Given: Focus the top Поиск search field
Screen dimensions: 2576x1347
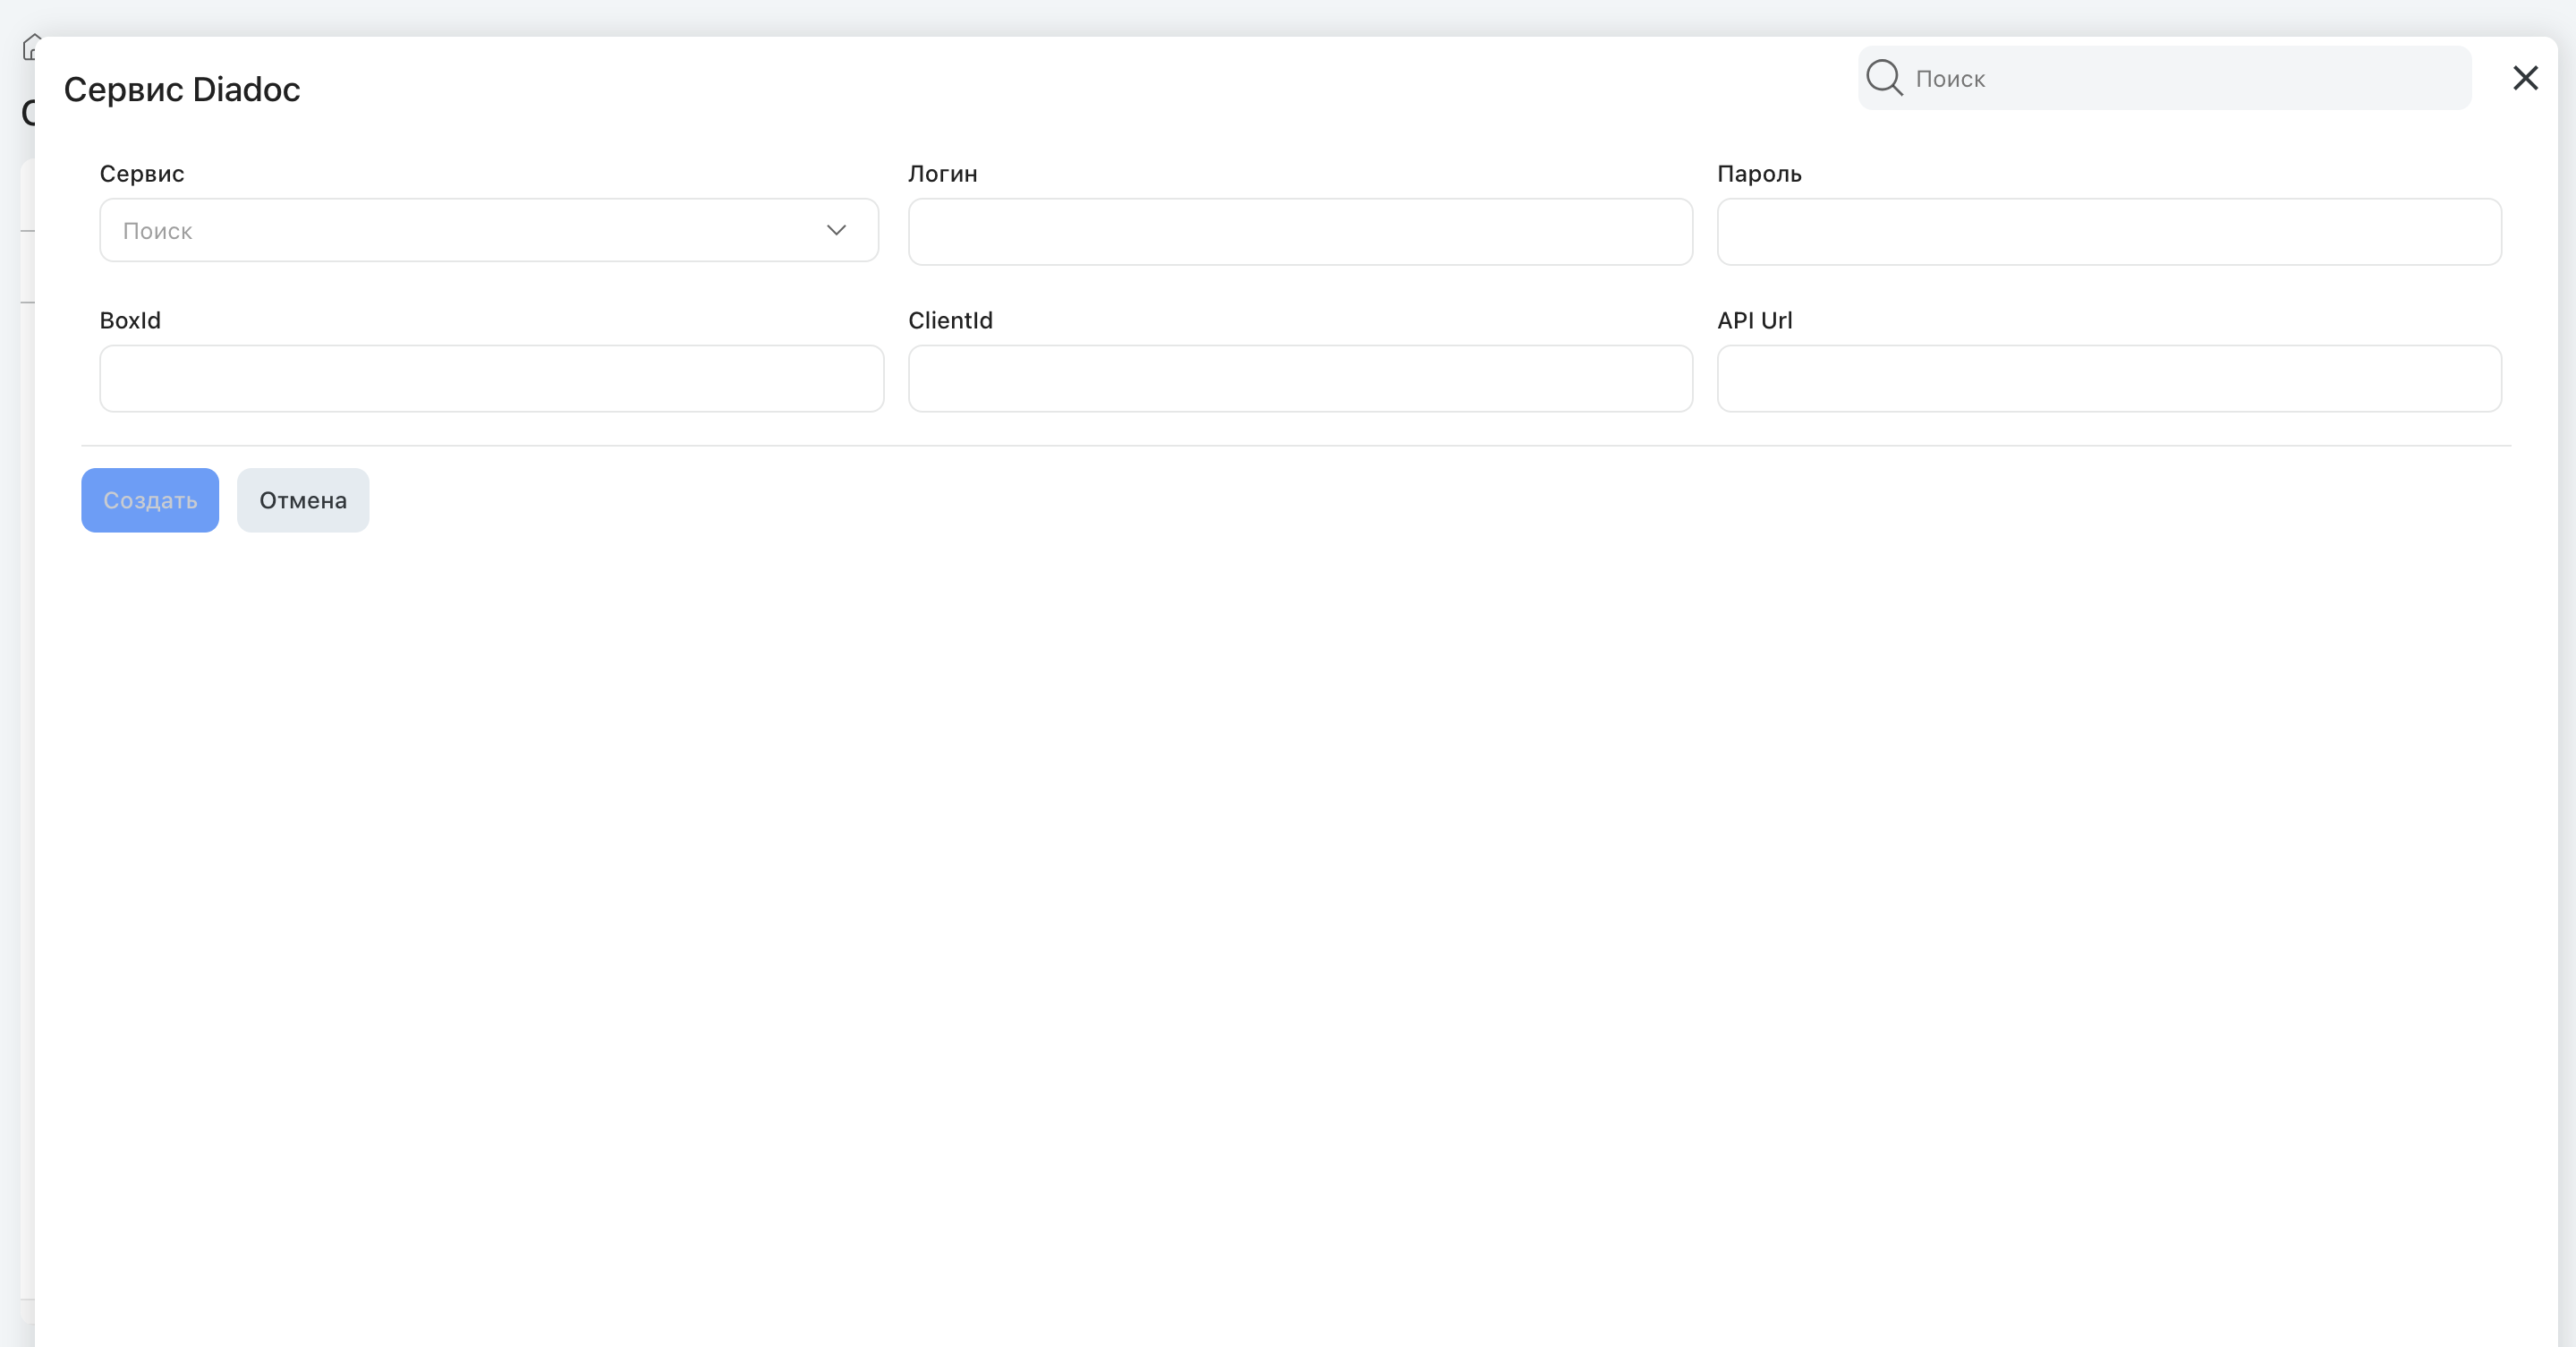Looking at the screenshot, I should click(x=2164, y=78).
